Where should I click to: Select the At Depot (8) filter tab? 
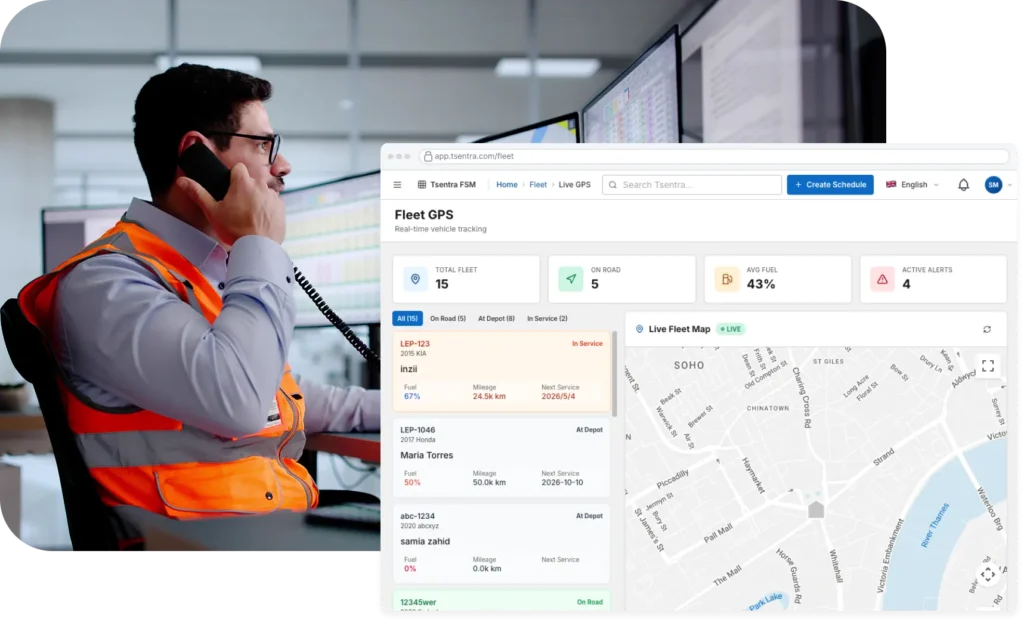pos(496,318)
